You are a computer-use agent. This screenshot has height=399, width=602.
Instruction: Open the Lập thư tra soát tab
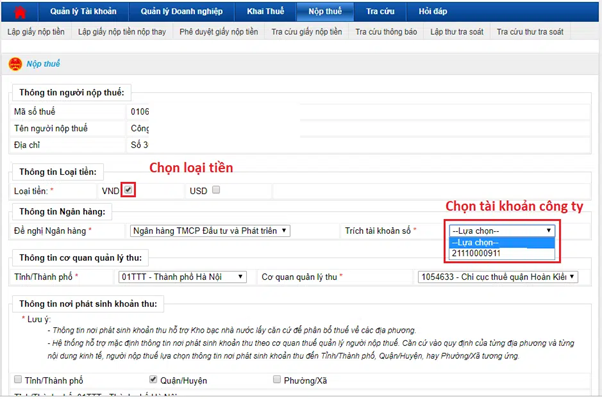(x=456, y=32)
